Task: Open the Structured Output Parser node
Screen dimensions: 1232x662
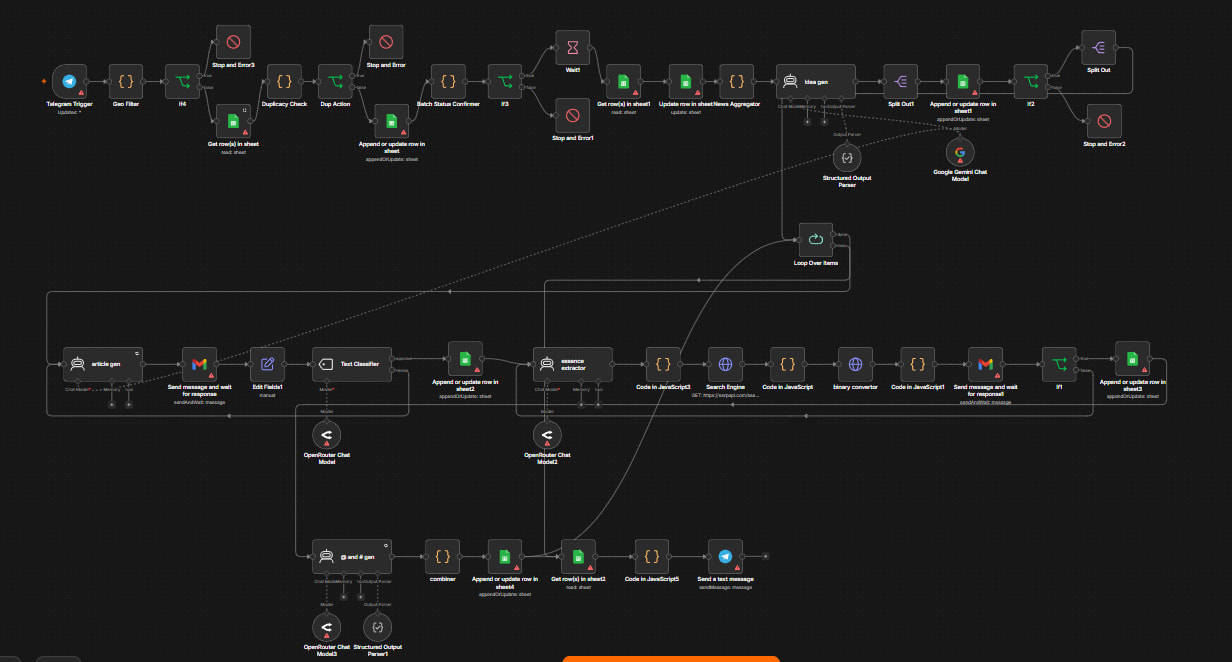Action: point(847,158)
